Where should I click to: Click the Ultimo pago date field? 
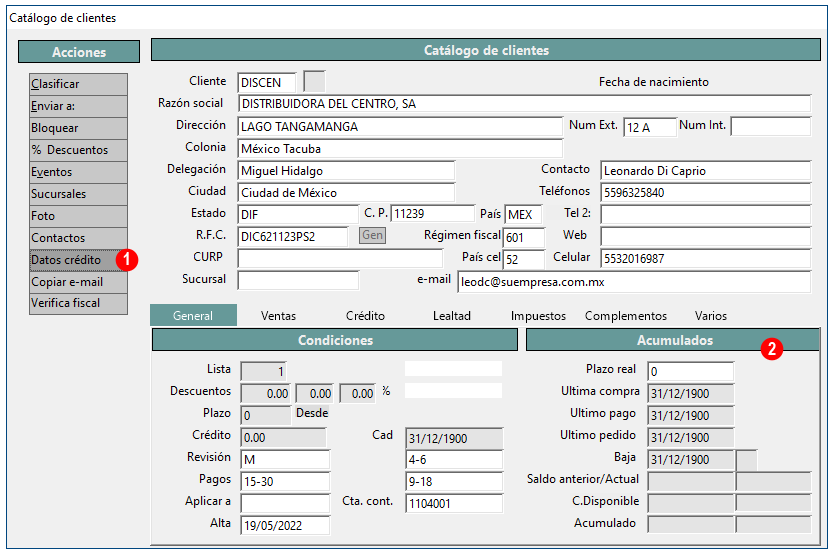point(691,416)
